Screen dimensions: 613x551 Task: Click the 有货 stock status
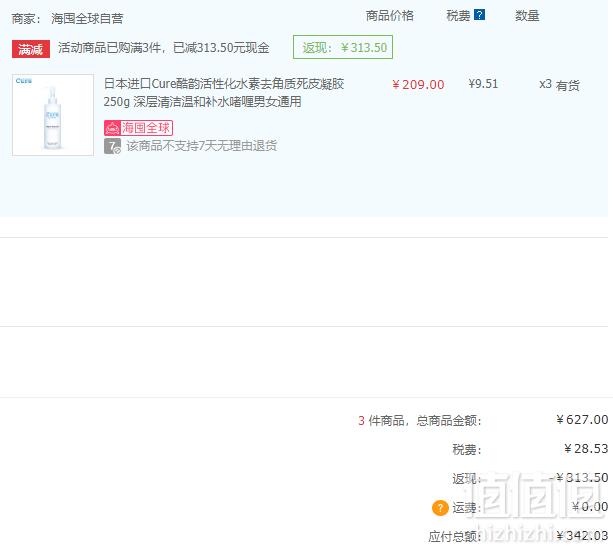(x=568, y=85)
